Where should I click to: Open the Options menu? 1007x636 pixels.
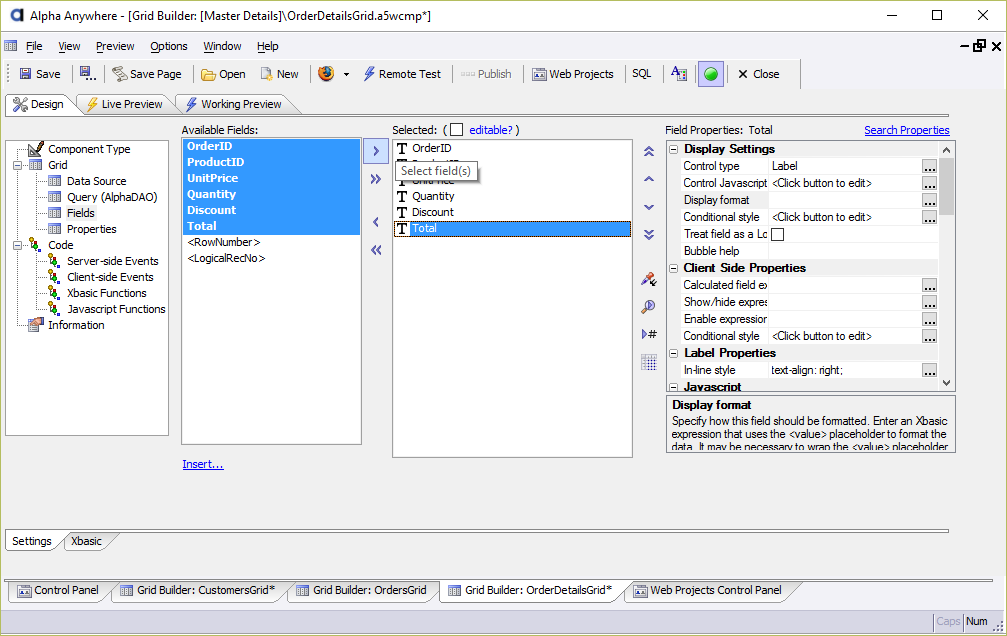(x=169, y=46)
